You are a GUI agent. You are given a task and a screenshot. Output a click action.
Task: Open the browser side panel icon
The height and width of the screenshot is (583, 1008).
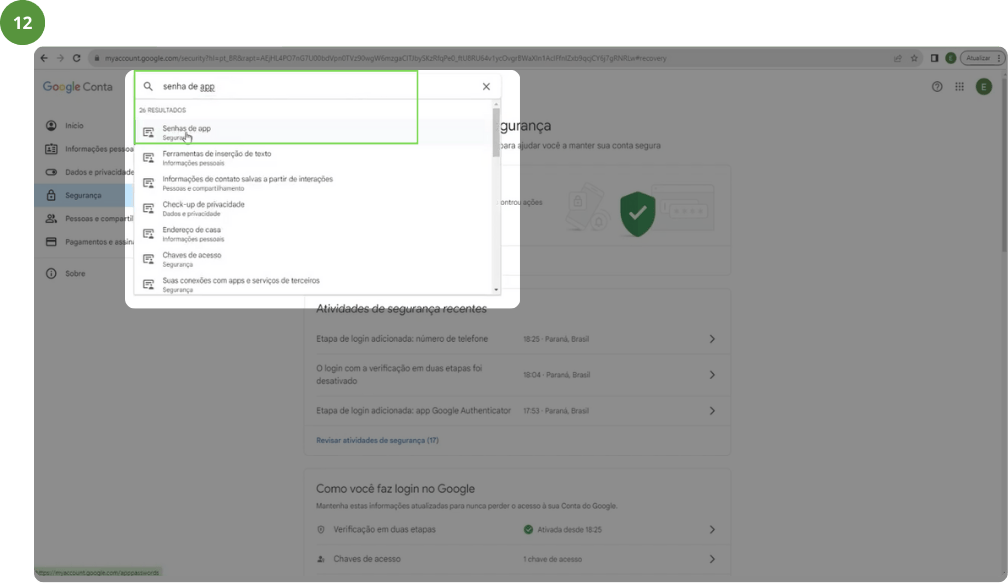934,58
